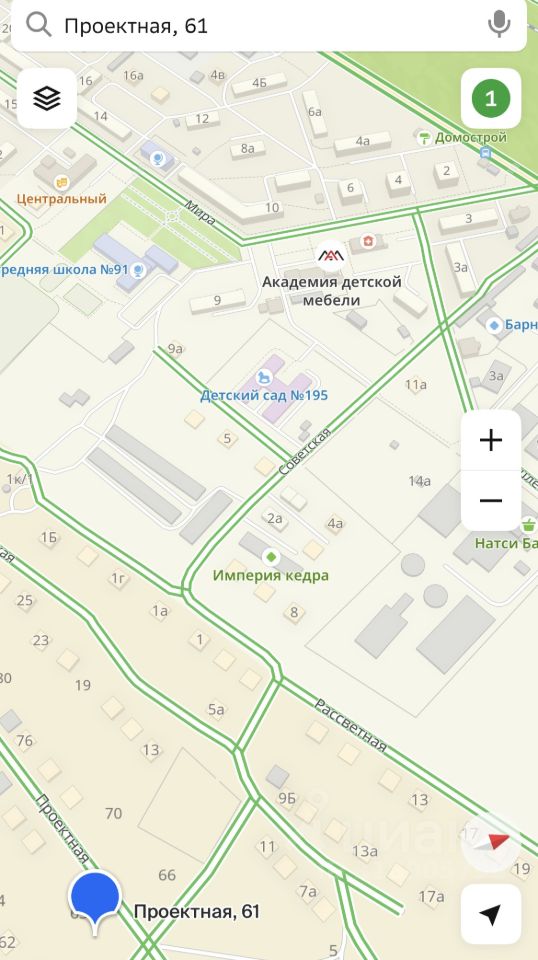Screen dimensions: 538x960
Task: Tap the my-location arrow button
Action: pyautogui.click(x=491, y=914)
